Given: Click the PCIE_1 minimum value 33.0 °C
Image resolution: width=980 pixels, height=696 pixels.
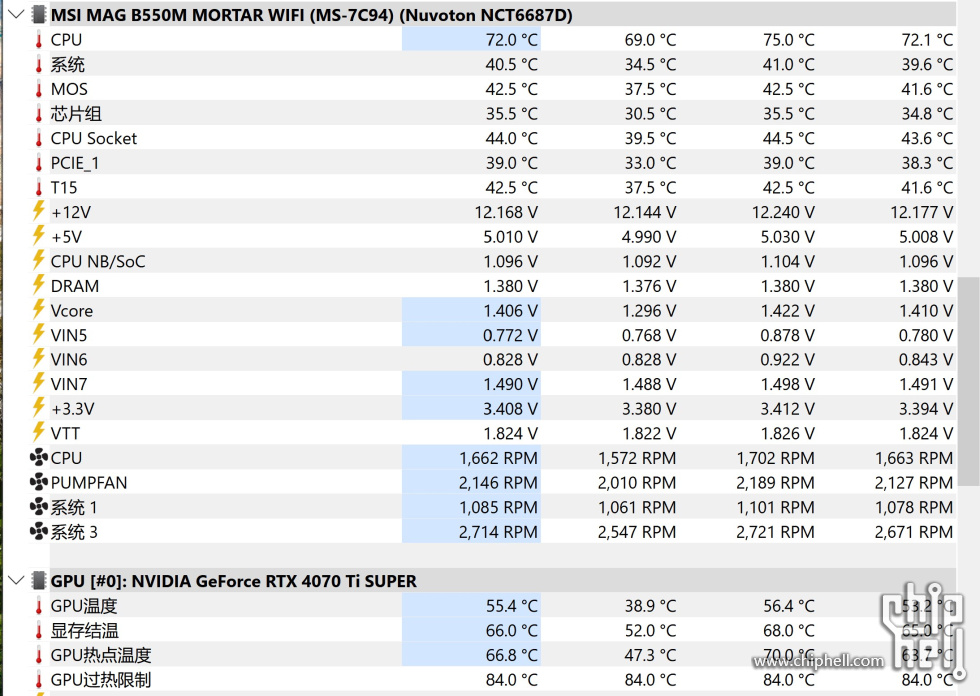Looking at the screenshot, I should pyautogui.click(x=650, y=163).
